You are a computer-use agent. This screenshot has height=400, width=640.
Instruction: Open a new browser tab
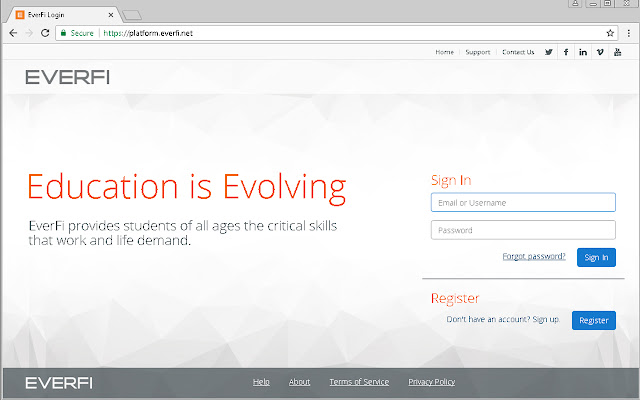point(132,15)
